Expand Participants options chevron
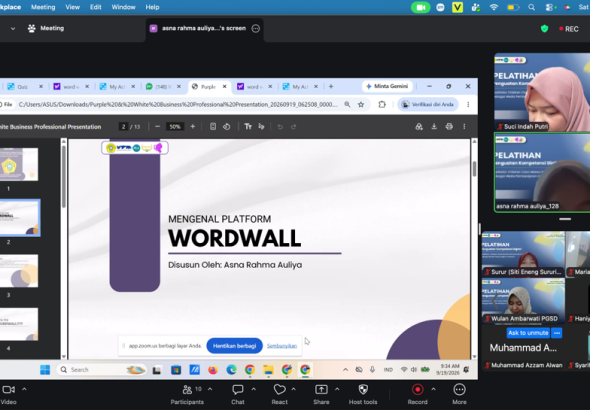This screenshot has width=590, height=410. tap(210, 389)
